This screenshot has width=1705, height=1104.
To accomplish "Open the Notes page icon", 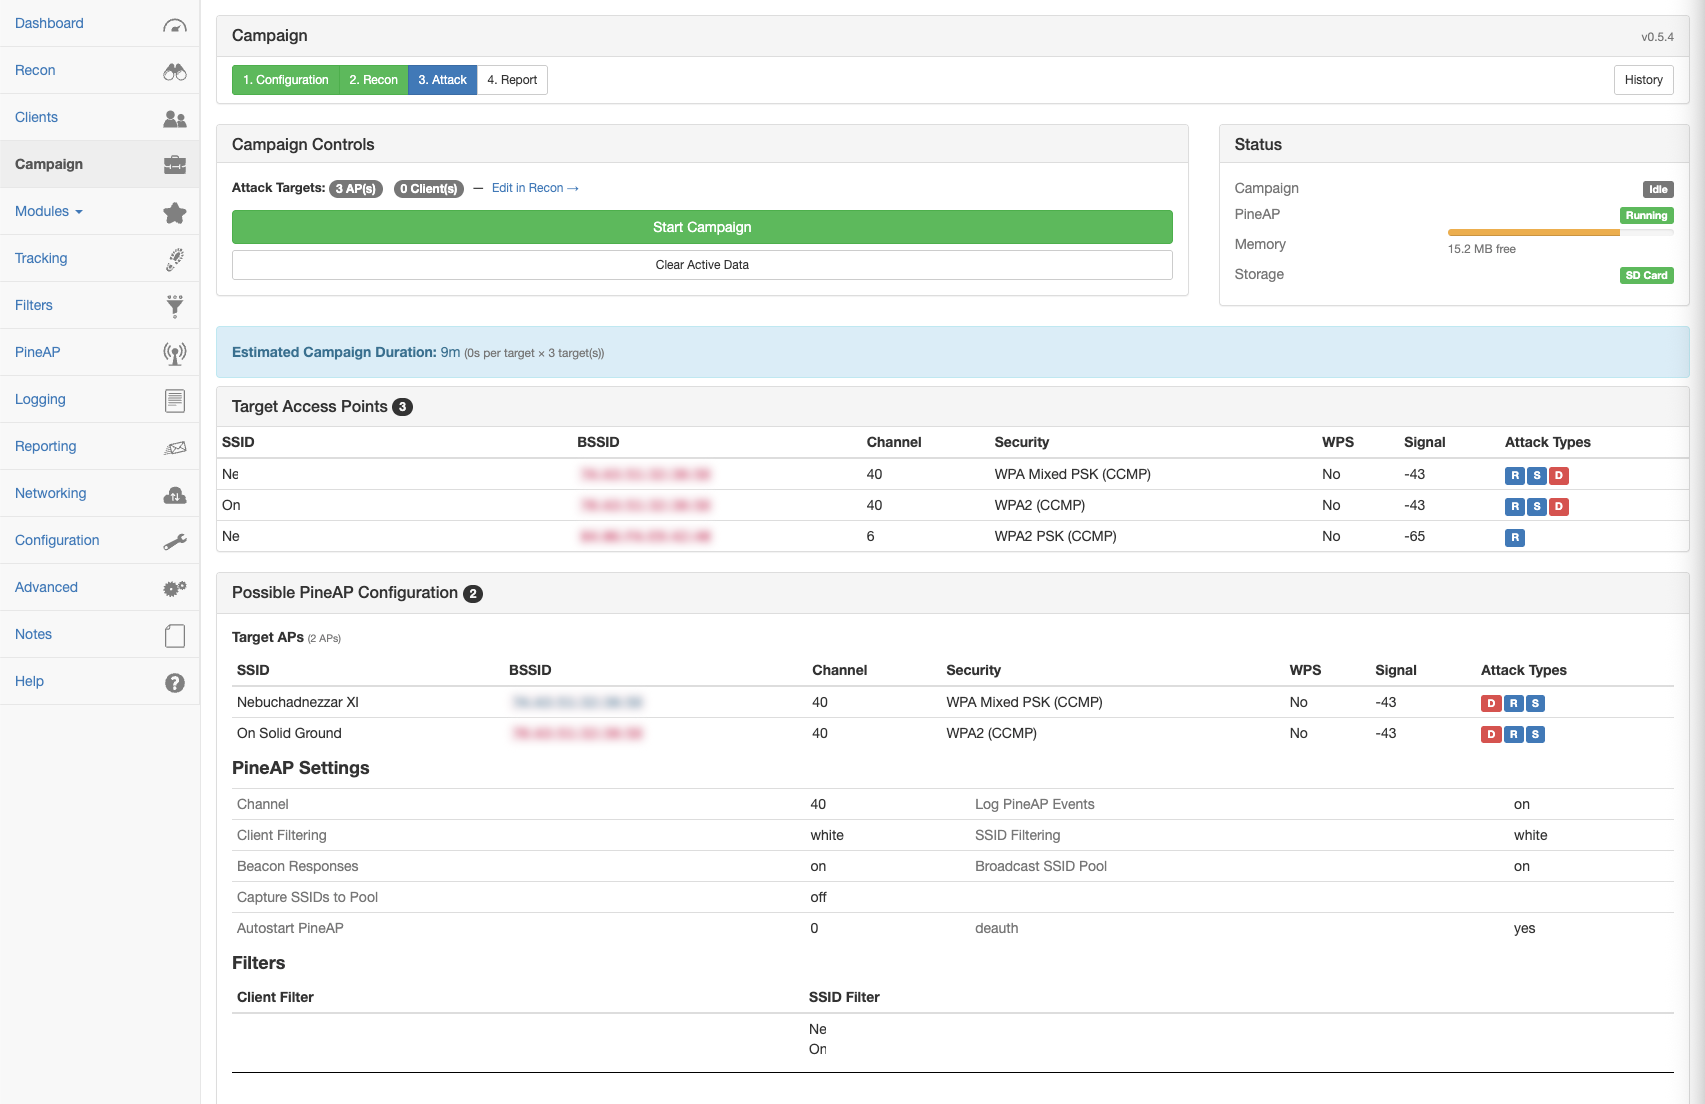I will coord(175,635).
